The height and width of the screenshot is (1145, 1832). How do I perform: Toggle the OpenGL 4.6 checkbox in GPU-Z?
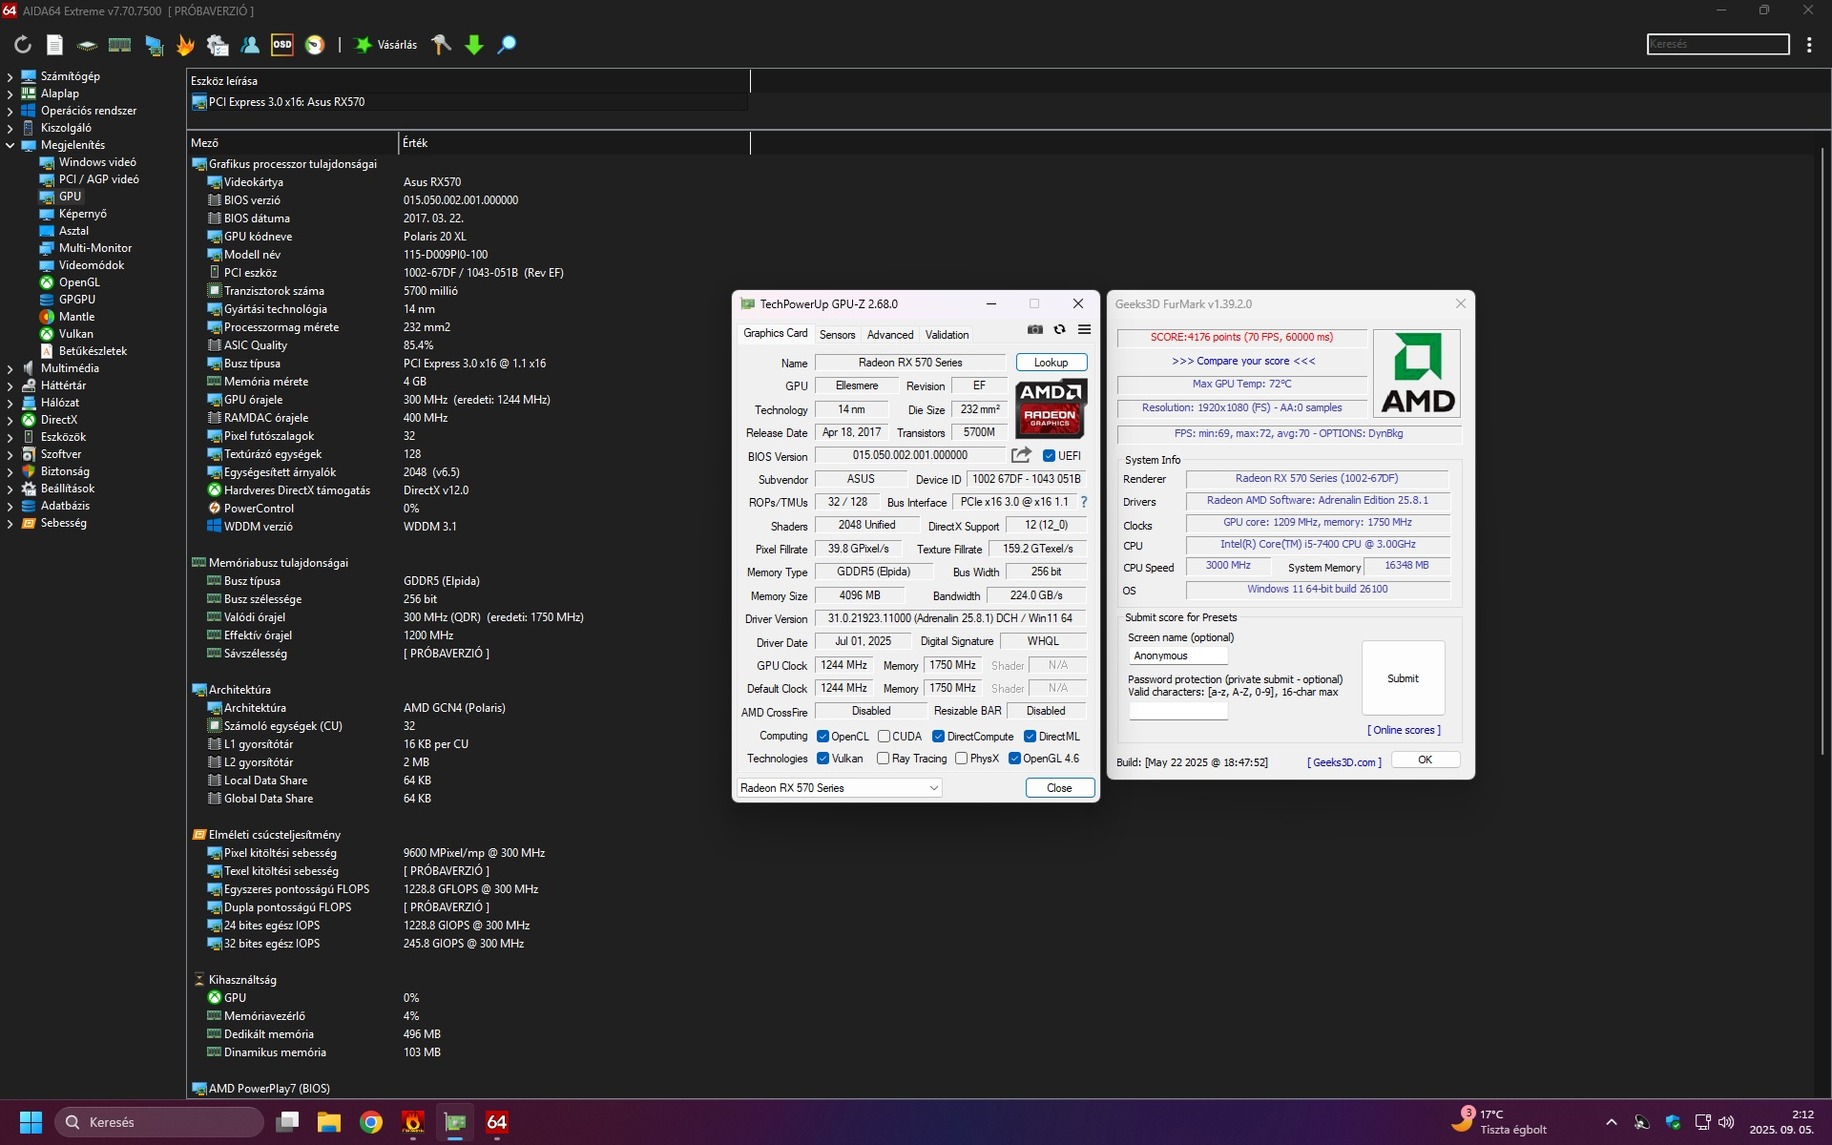pos(1015,759)
